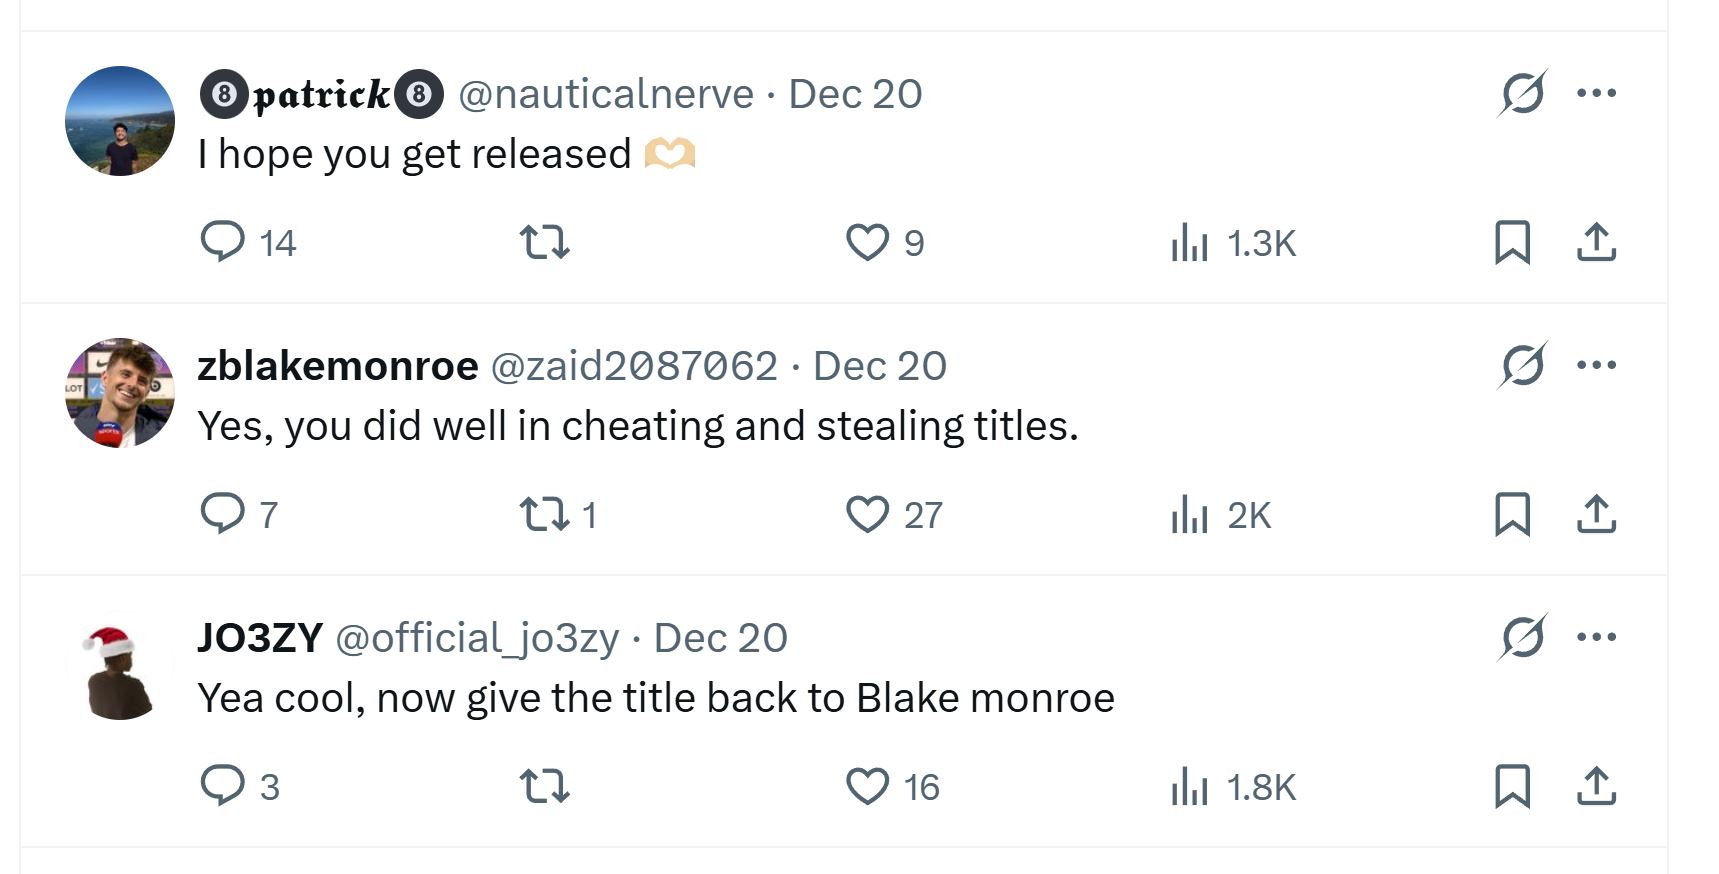Retweet zblakemonroe's cheating and stealing titles post
Image resolution: width=1719 pixels, height=874 pixels.
click(558, 514)
